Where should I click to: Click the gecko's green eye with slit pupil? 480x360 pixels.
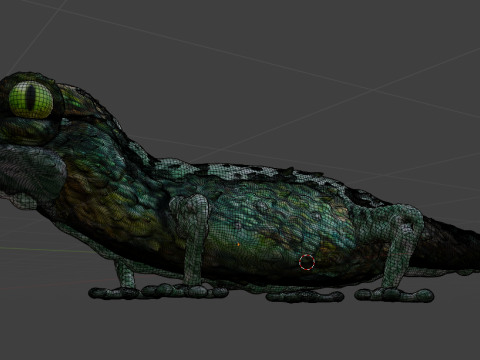coord(31,99)
